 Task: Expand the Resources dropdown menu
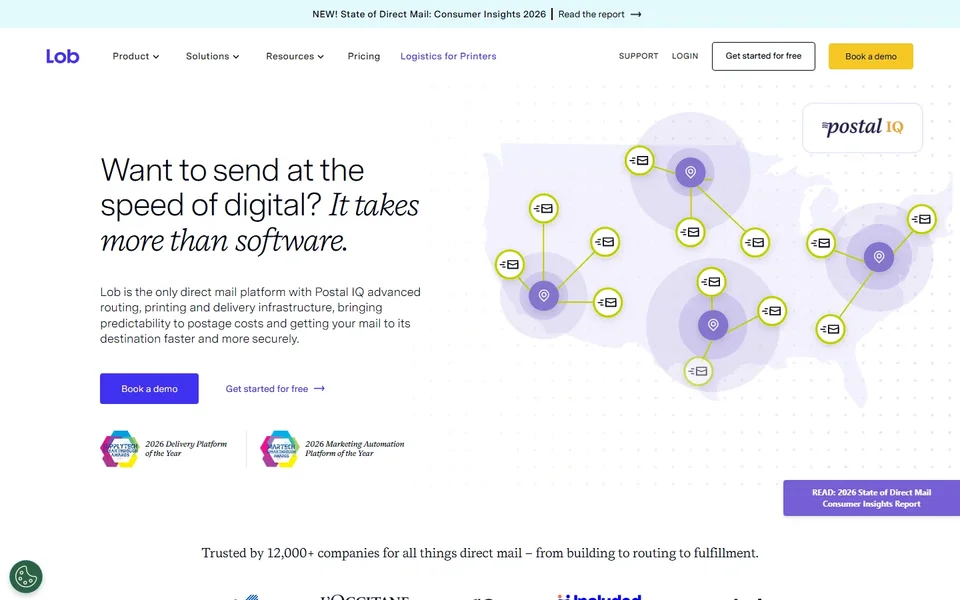(x=294, y=56)
